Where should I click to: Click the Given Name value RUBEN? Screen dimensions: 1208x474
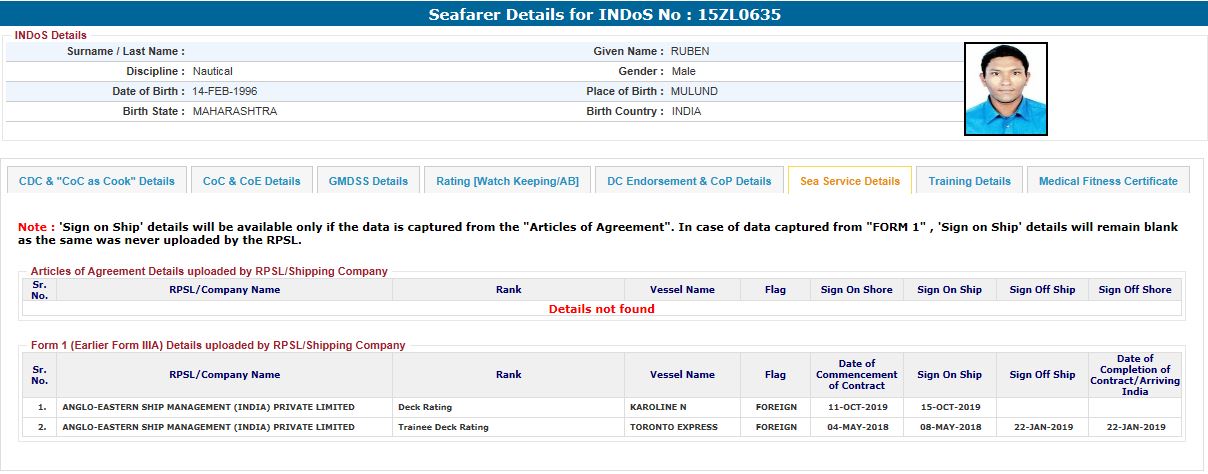pos(689,51)
